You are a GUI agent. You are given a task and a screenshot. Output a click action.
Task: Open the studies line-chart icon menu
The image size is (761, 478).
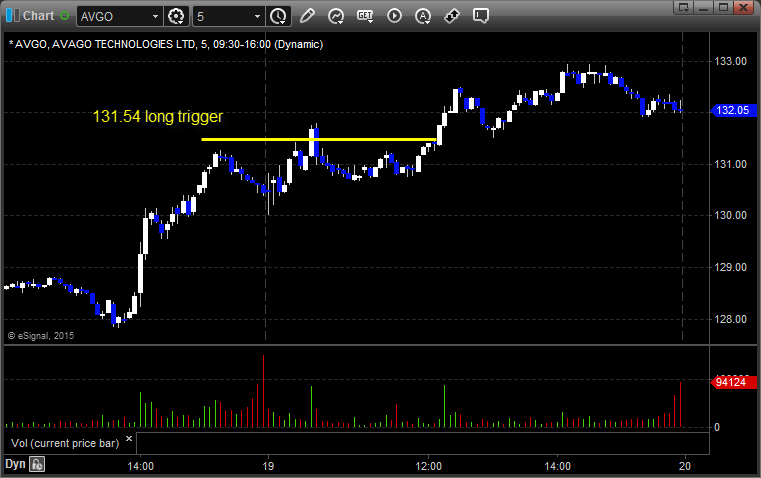[335, 16]
